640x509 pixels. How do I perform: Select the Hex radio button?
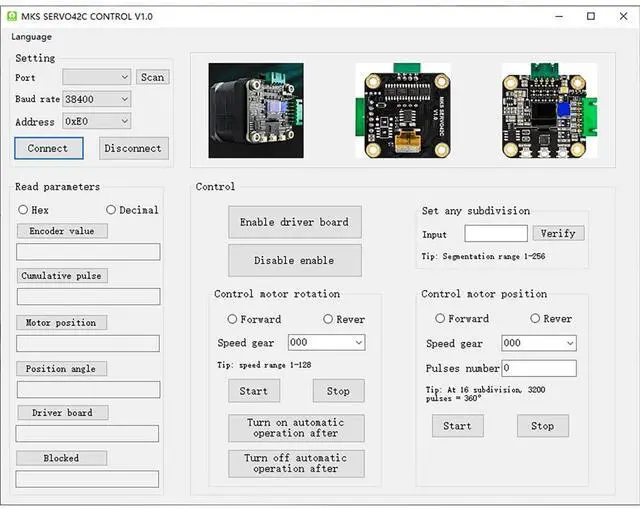[23, 210]
